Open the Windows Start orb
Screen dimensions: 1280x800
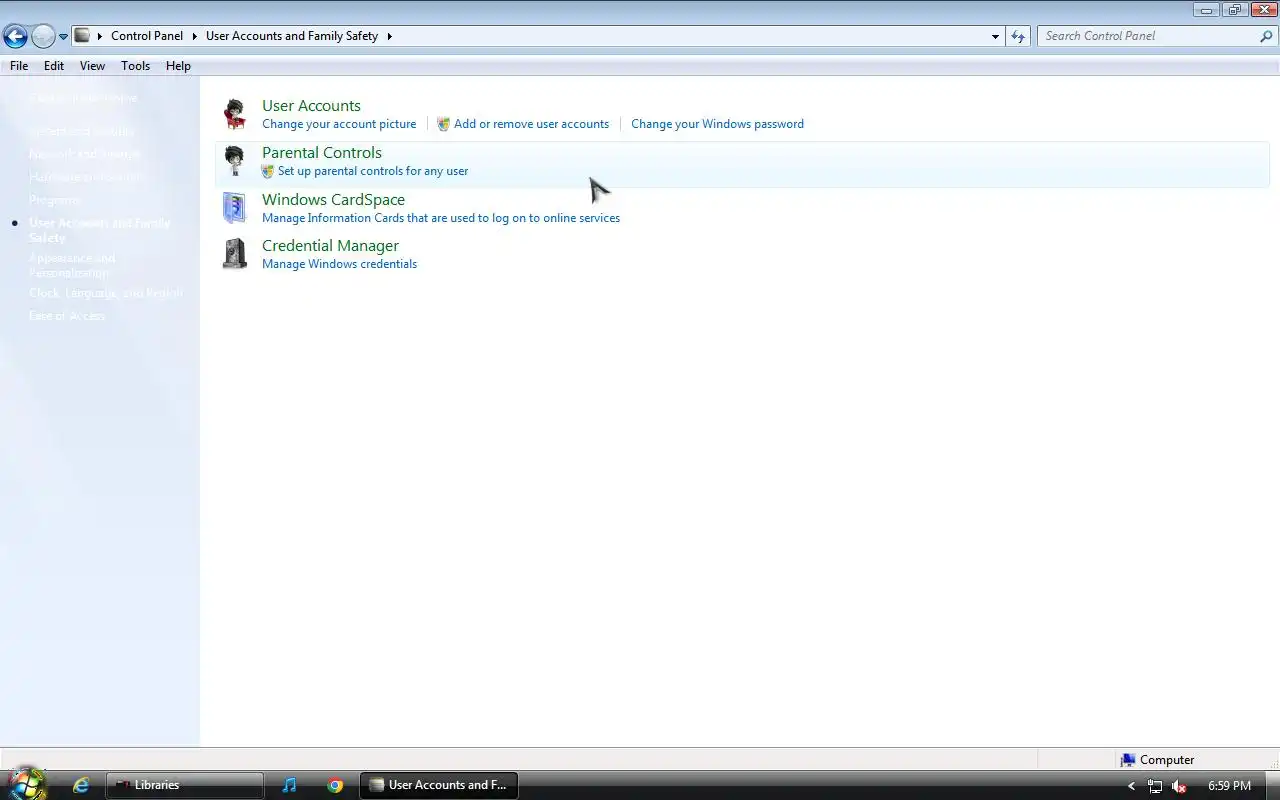(26, 784)
